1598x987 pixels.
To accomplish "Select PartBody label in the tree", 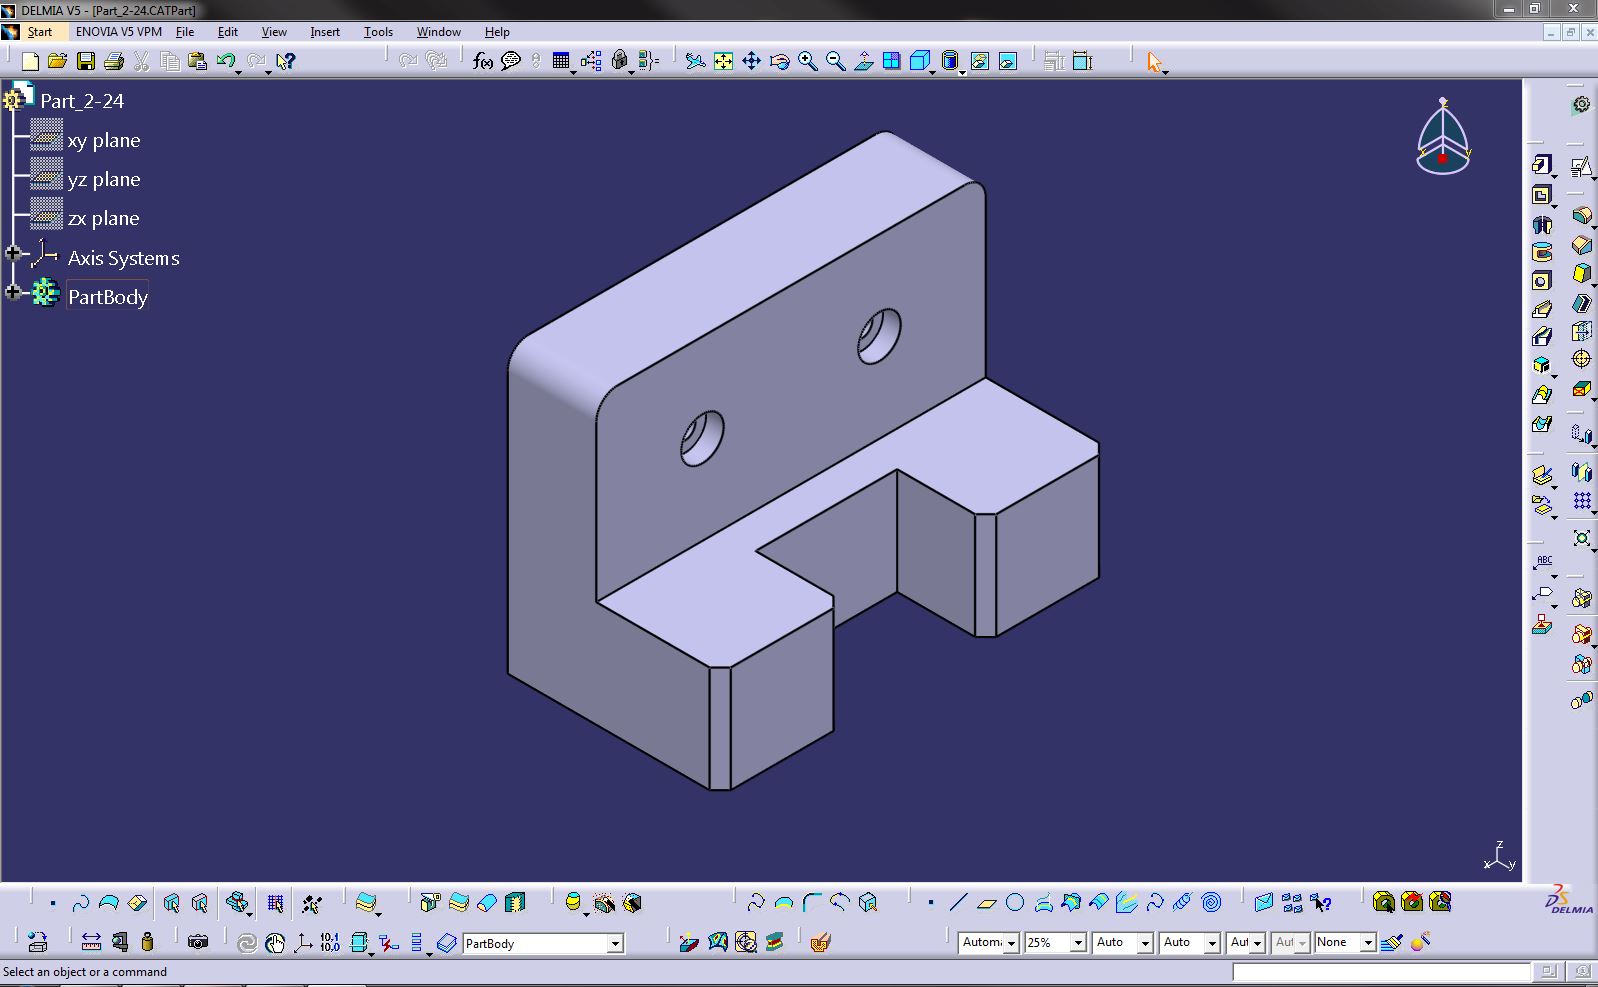I will tap(108, 297).
